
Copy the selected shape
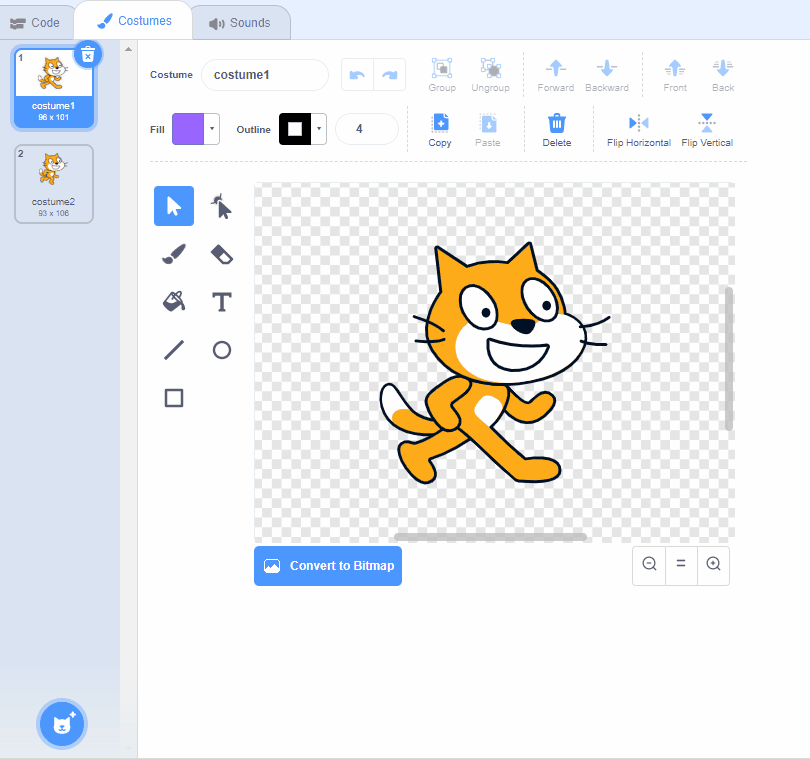pos(440,130)
